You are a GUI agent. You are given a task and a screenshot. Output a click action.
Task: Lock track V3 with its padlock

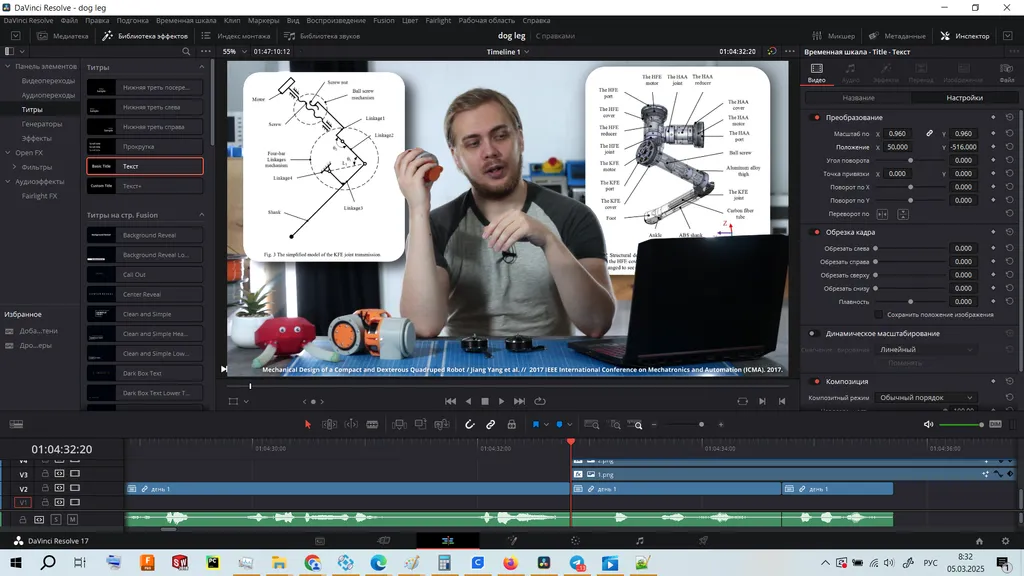(45, 473)
